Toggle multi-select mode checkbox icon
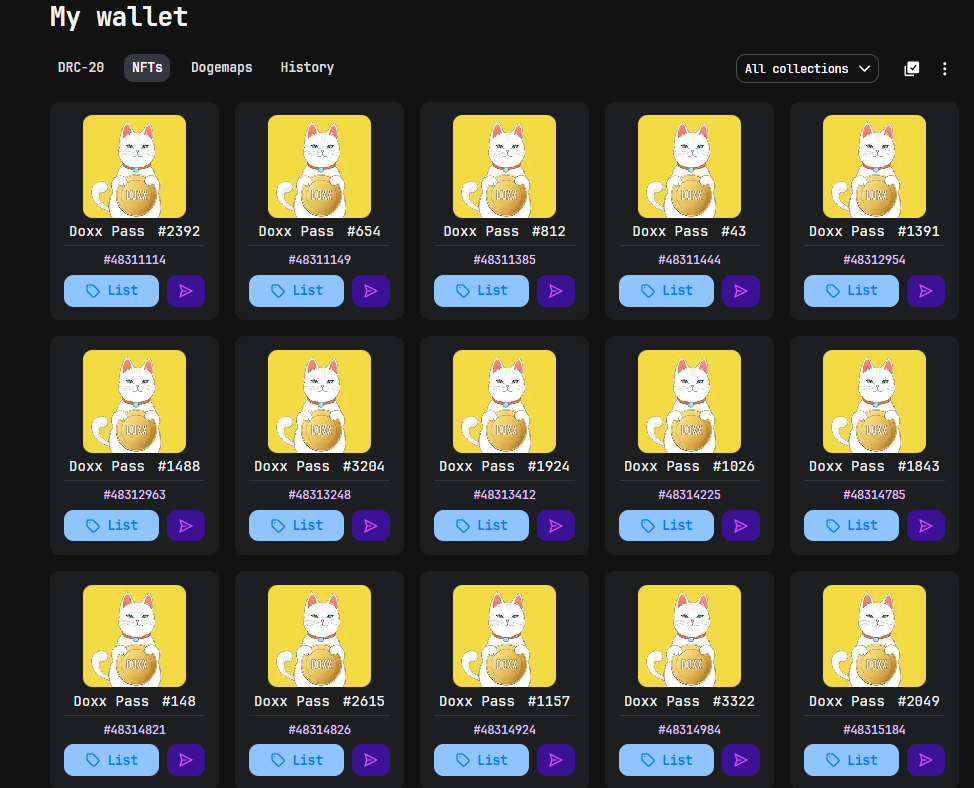 pyautogui.click(x=911, y=68)
